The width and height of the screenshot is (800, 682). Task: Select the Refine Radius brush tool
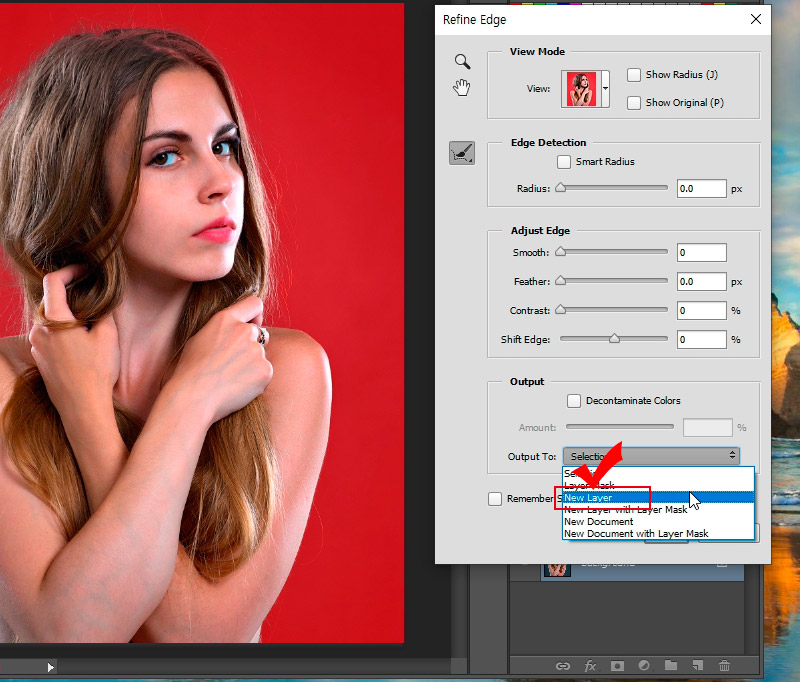coord(462,153)
